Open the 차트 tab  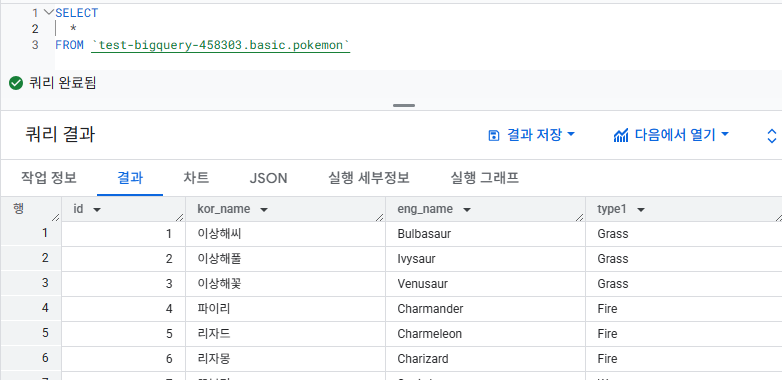point(196,178)
